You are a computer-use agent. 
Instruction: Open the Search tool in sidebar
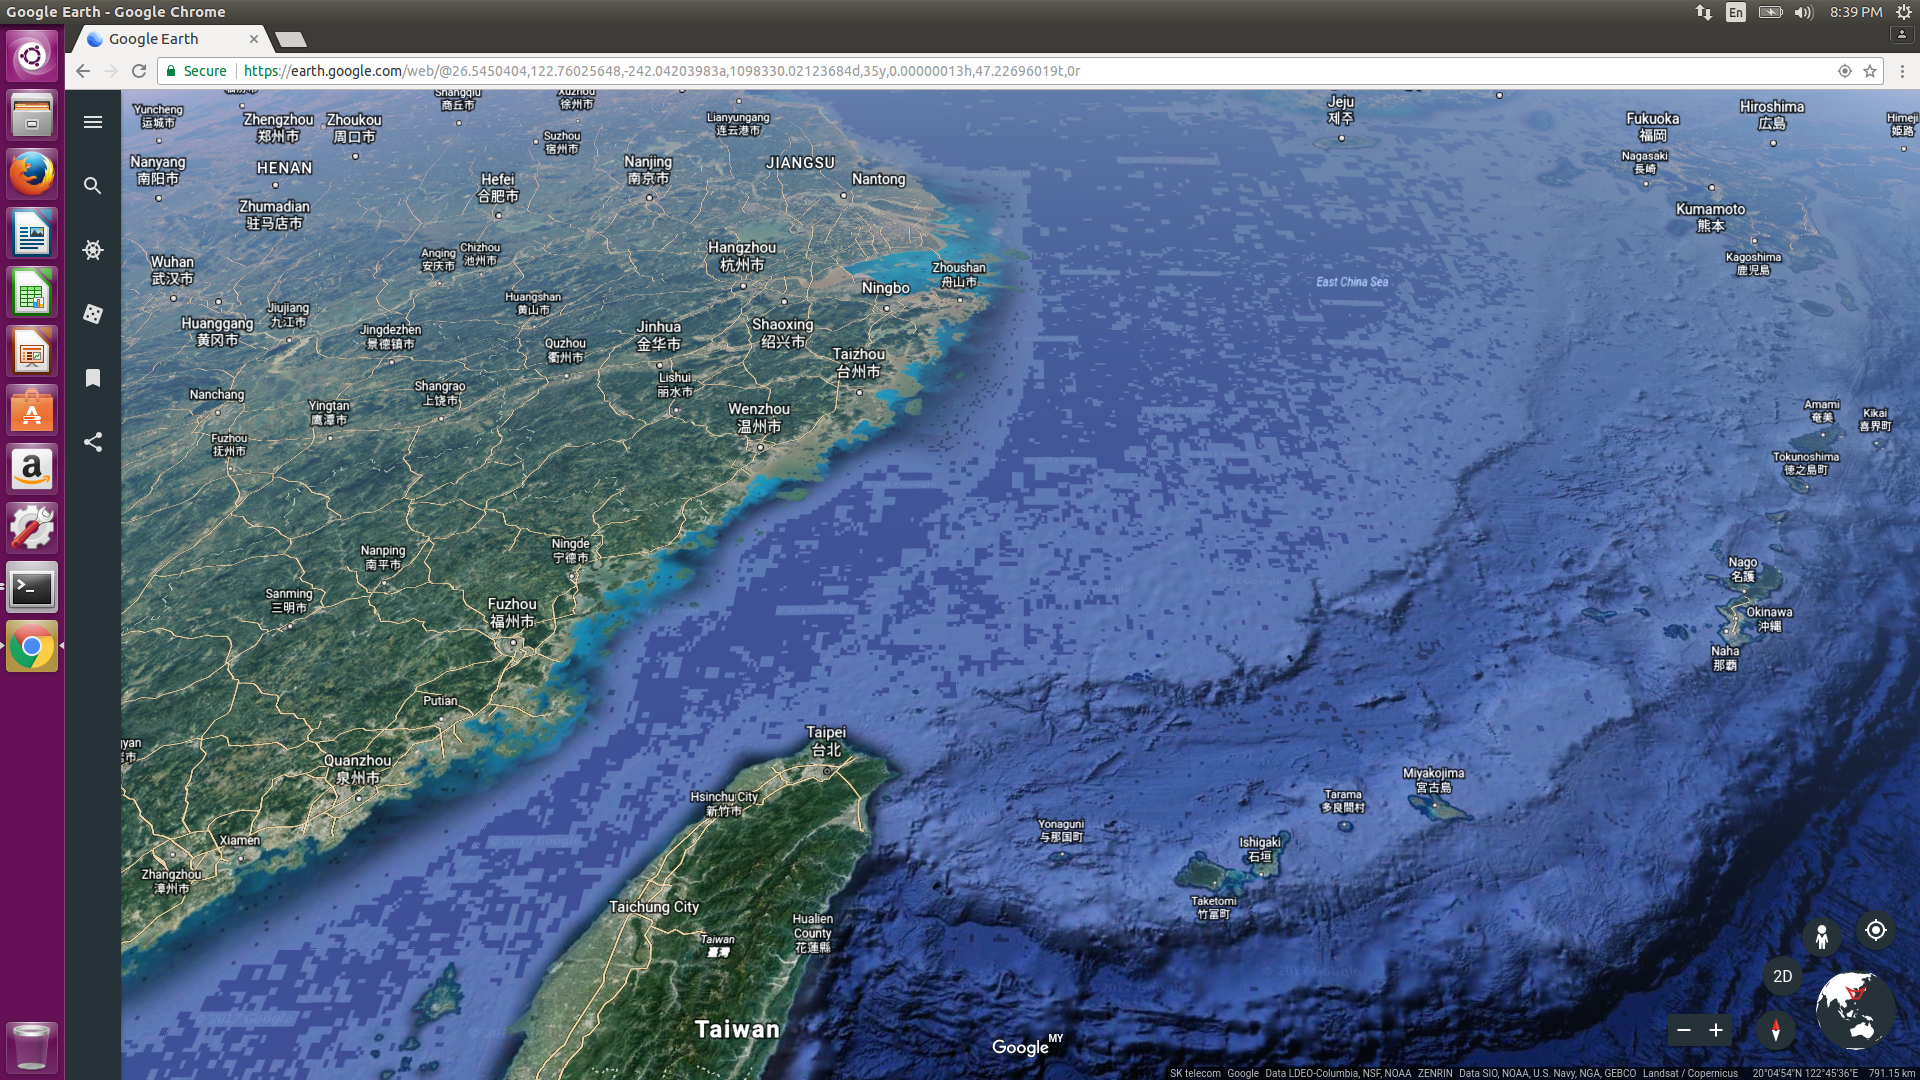pyautogui.click(x=93, y=186)
